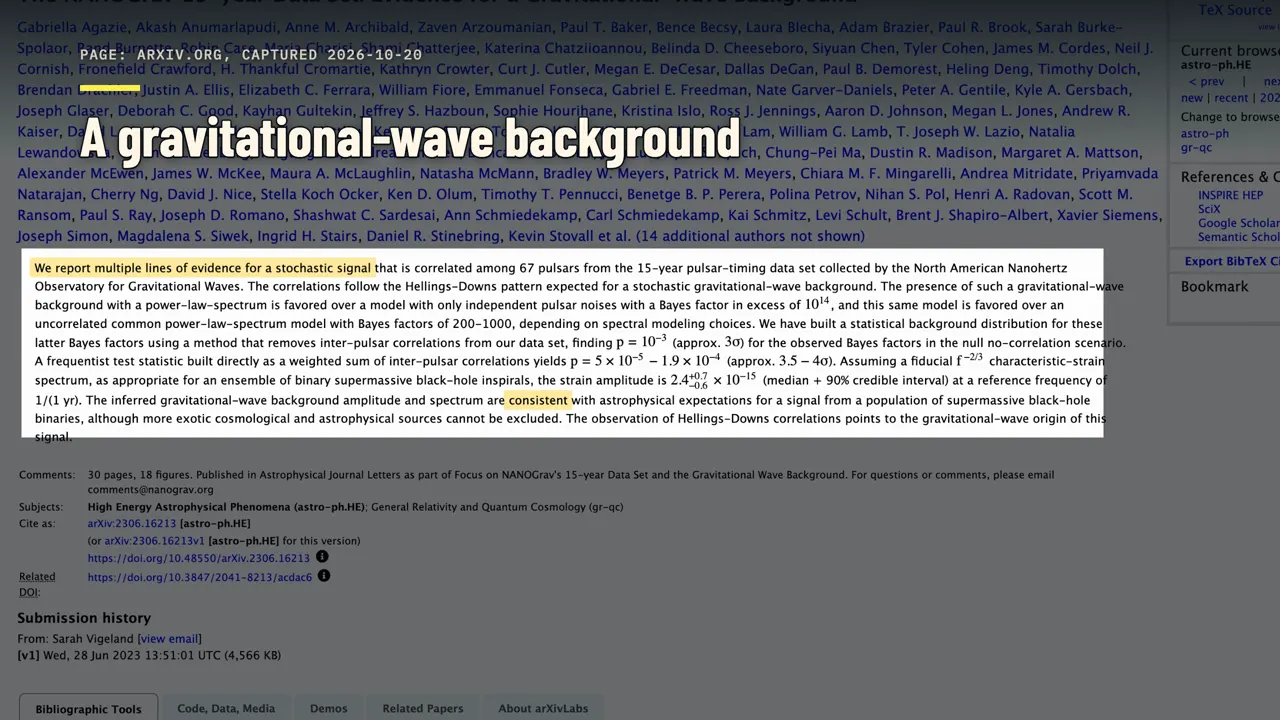Viewport: 1280px width, 720px height.
Task: Open the Semantic Scholar reference link
Action: tap(1239, 237)
